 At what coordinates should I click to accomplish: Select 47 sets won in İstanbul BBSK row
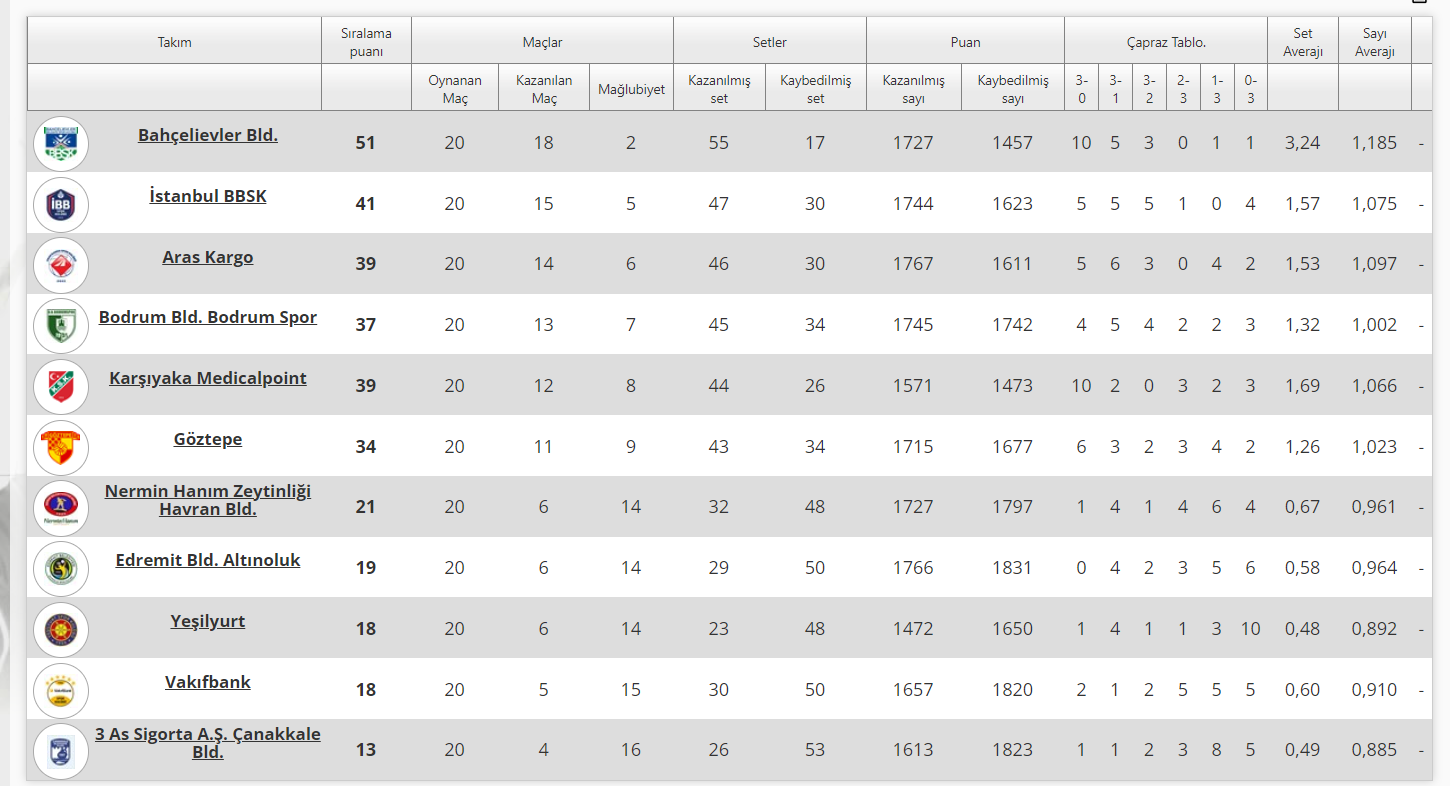tap(719, 204)
